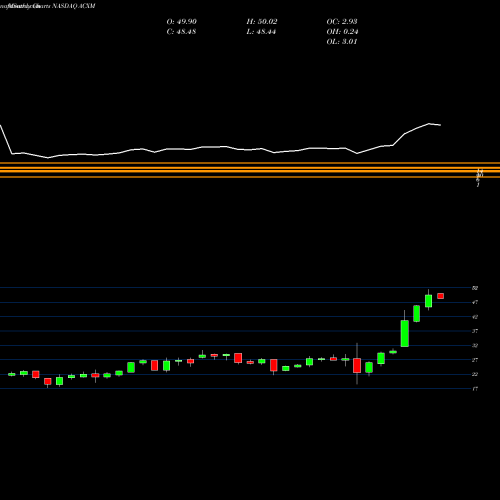Click the 22 price axis label
This screenshot has height=500, width=500.
[475, 374]
